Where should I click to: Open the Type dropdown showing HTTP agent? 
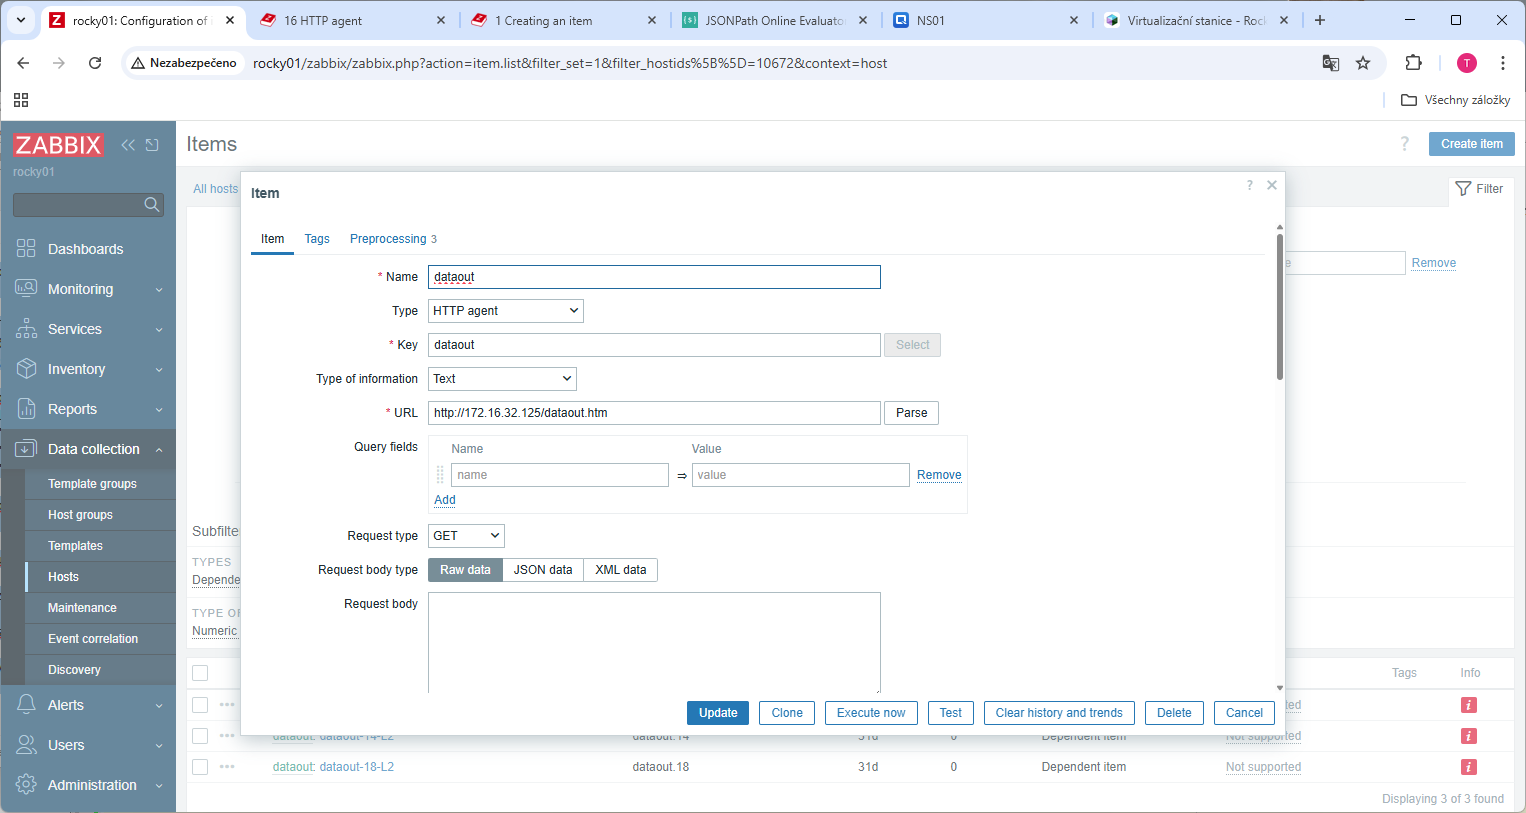505,311
